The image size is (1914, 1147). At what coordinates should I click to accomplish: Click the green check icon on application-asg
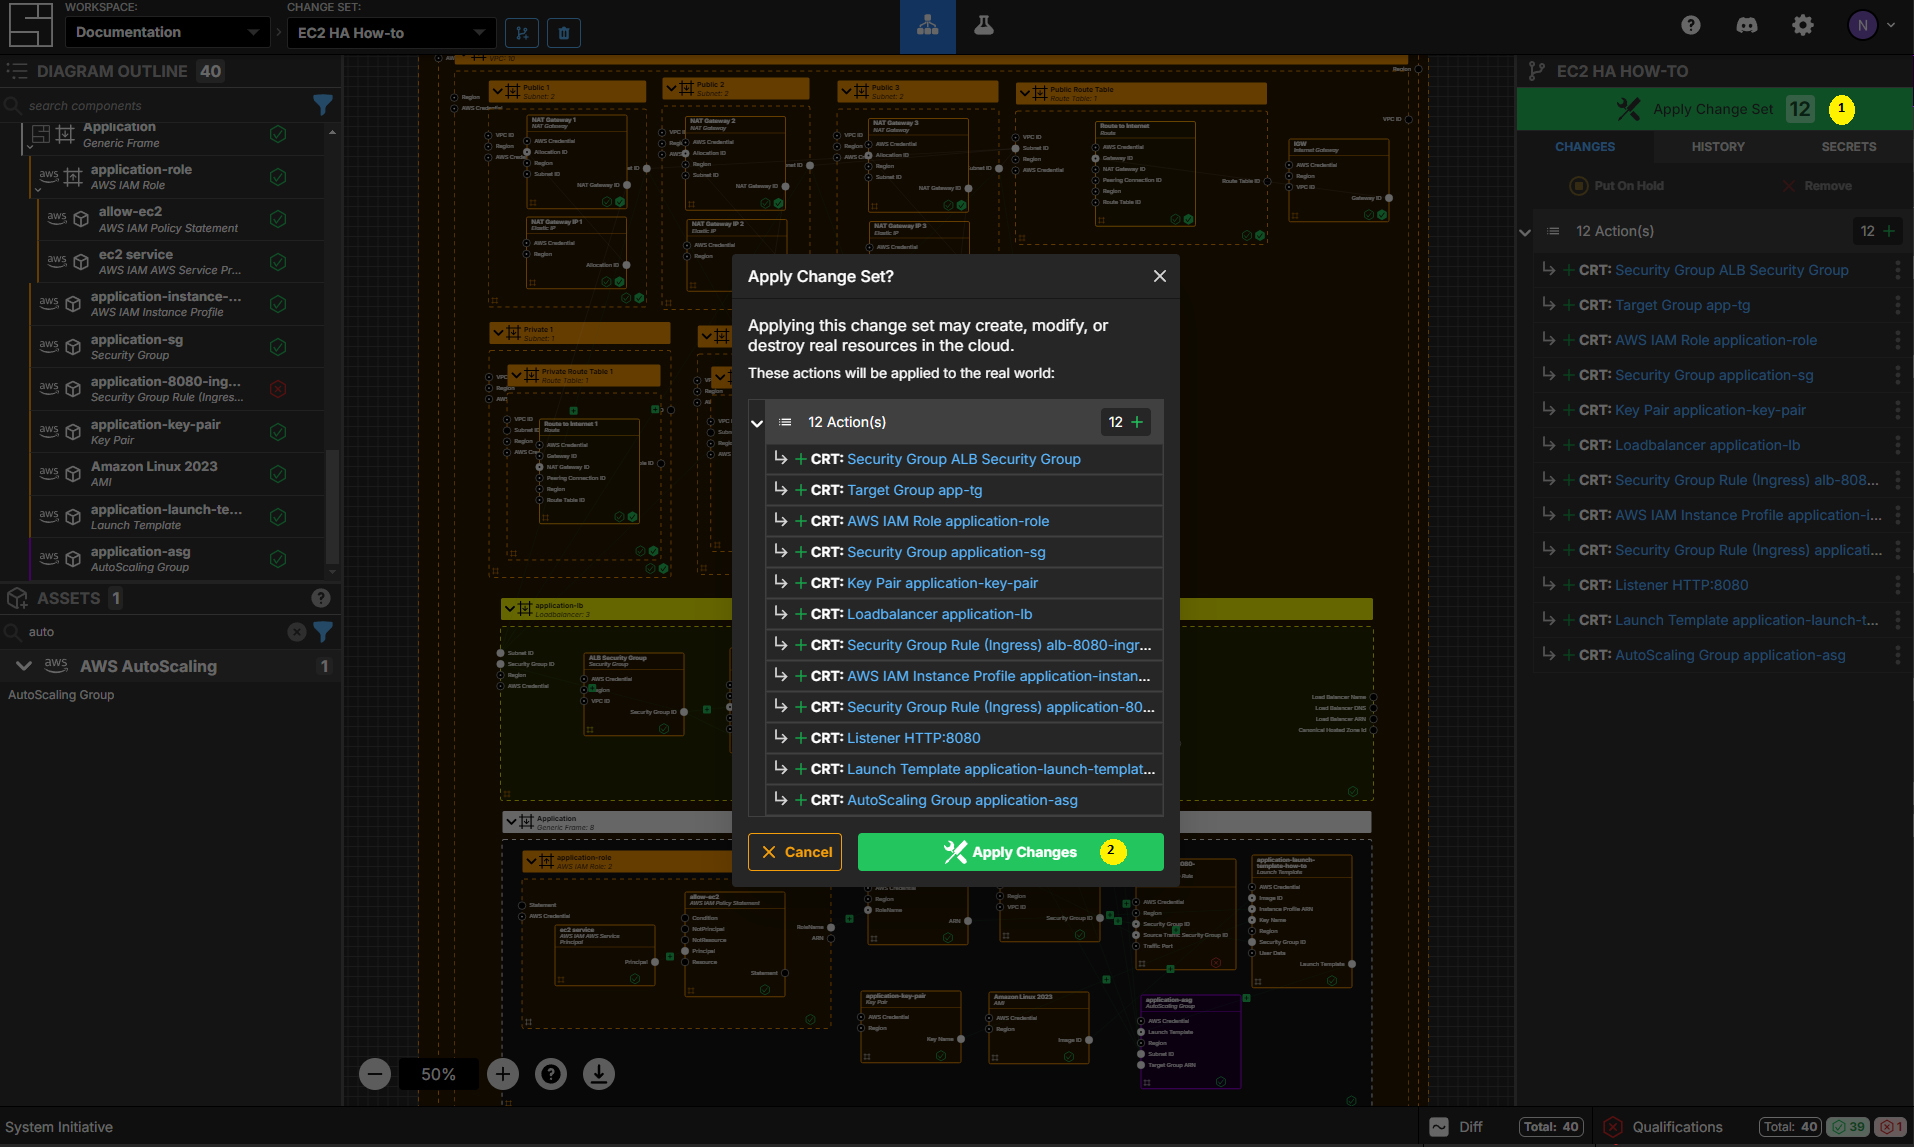point(278,559)
